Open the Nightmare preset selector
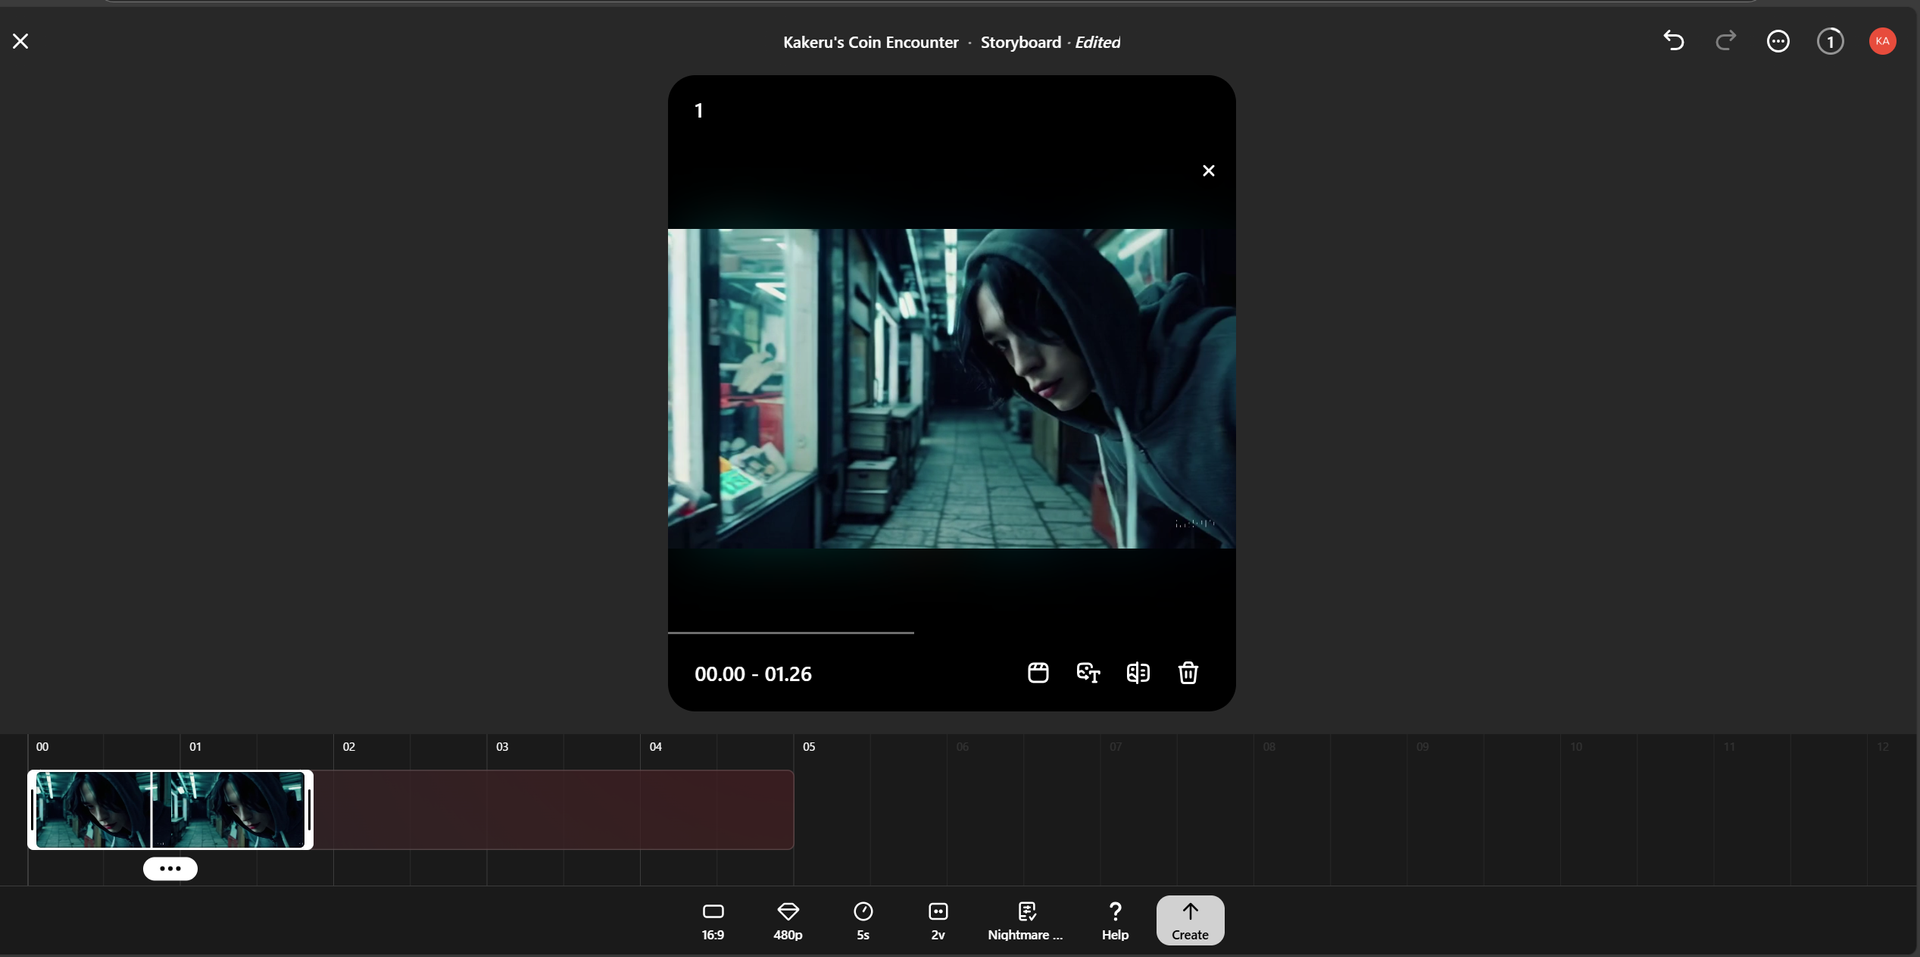The image size is (1920, 957). [1026, 920]
